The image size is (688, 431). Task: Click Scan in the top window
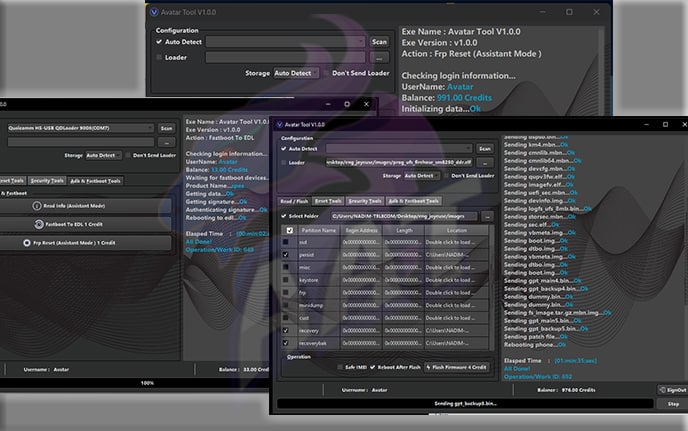379,42
